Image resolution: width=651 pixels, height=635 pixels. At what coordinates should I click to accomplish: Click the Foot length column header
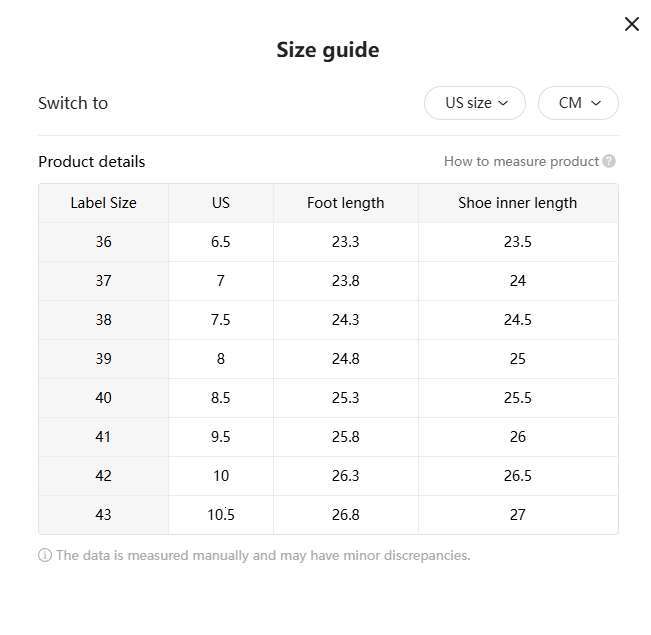345,203
